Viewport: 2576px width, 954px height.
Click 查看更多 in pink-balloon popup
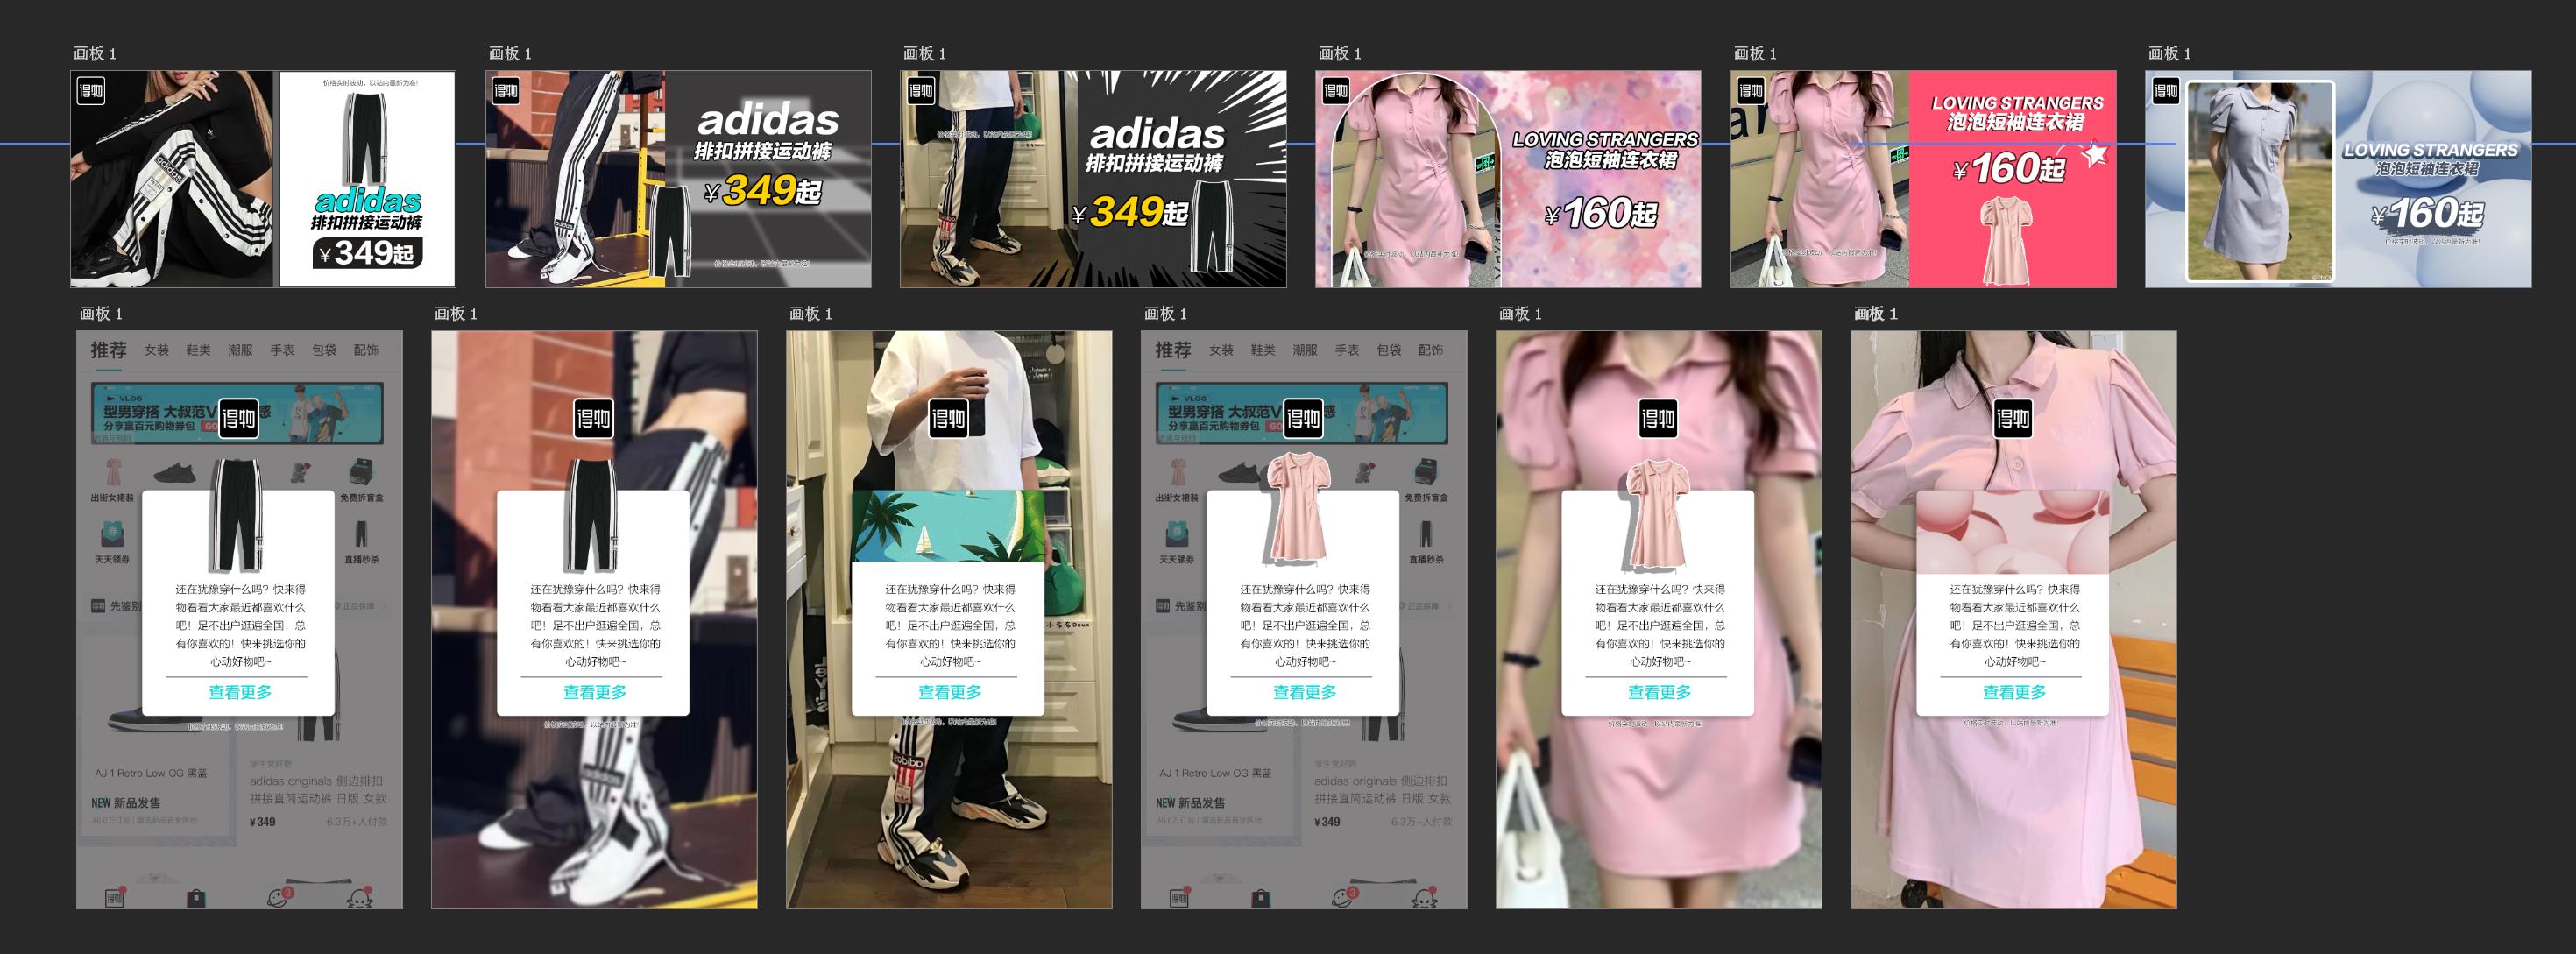coord(2015,692)
